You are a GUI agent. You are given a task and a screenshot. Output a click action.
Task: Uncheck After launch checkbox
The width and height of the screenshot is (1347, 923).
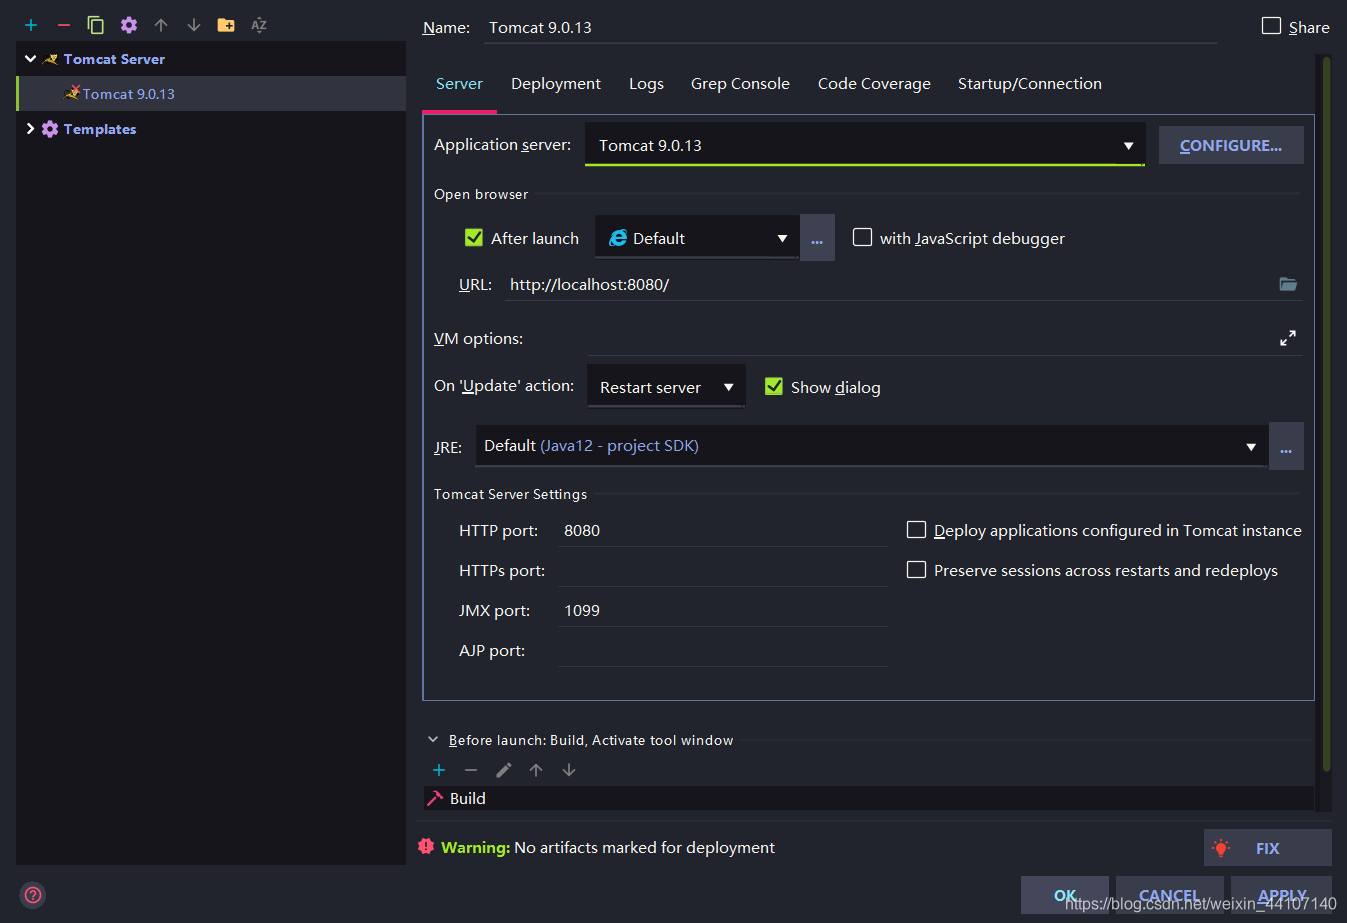474,237
